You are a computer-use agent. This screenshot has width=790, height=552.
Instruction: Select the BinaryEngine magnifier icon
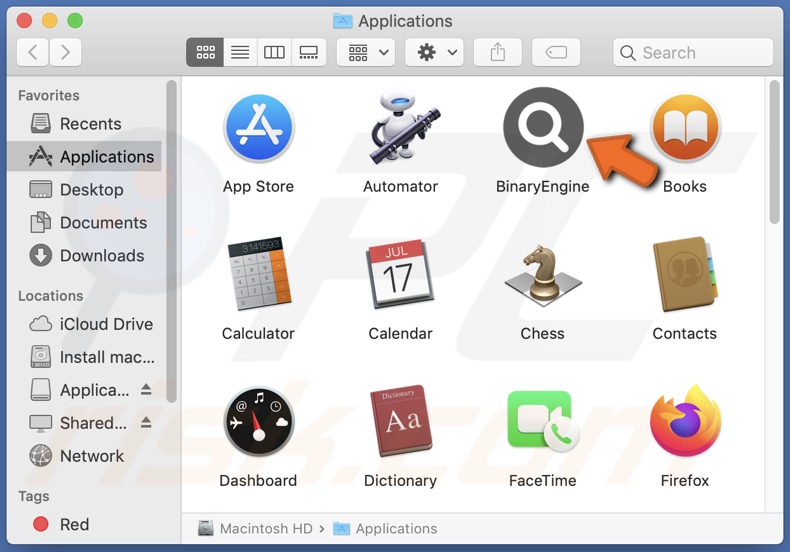point(543,127)
